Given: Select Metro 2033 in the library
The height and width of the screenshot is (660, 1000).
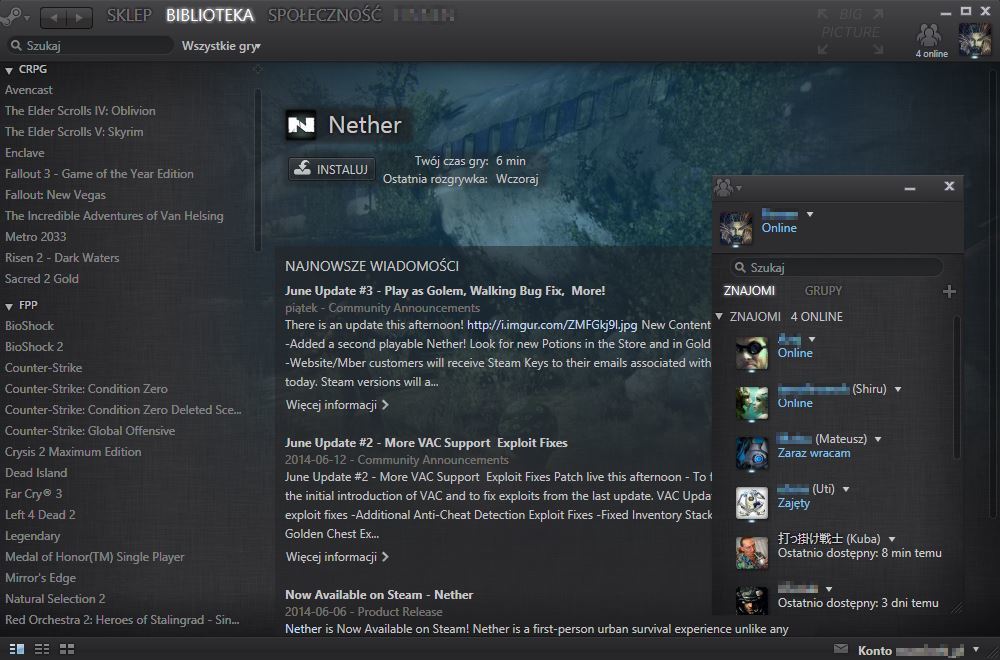Looking at the screenshot, I should click(x=36, y=237).
